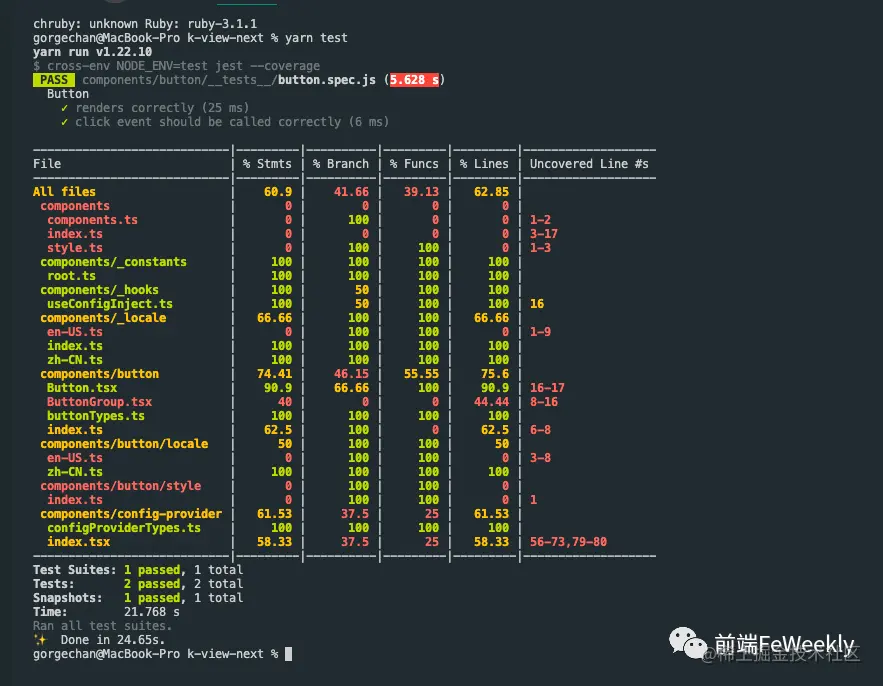Click 'Uncovered Line #s' column header

point(589,164)
